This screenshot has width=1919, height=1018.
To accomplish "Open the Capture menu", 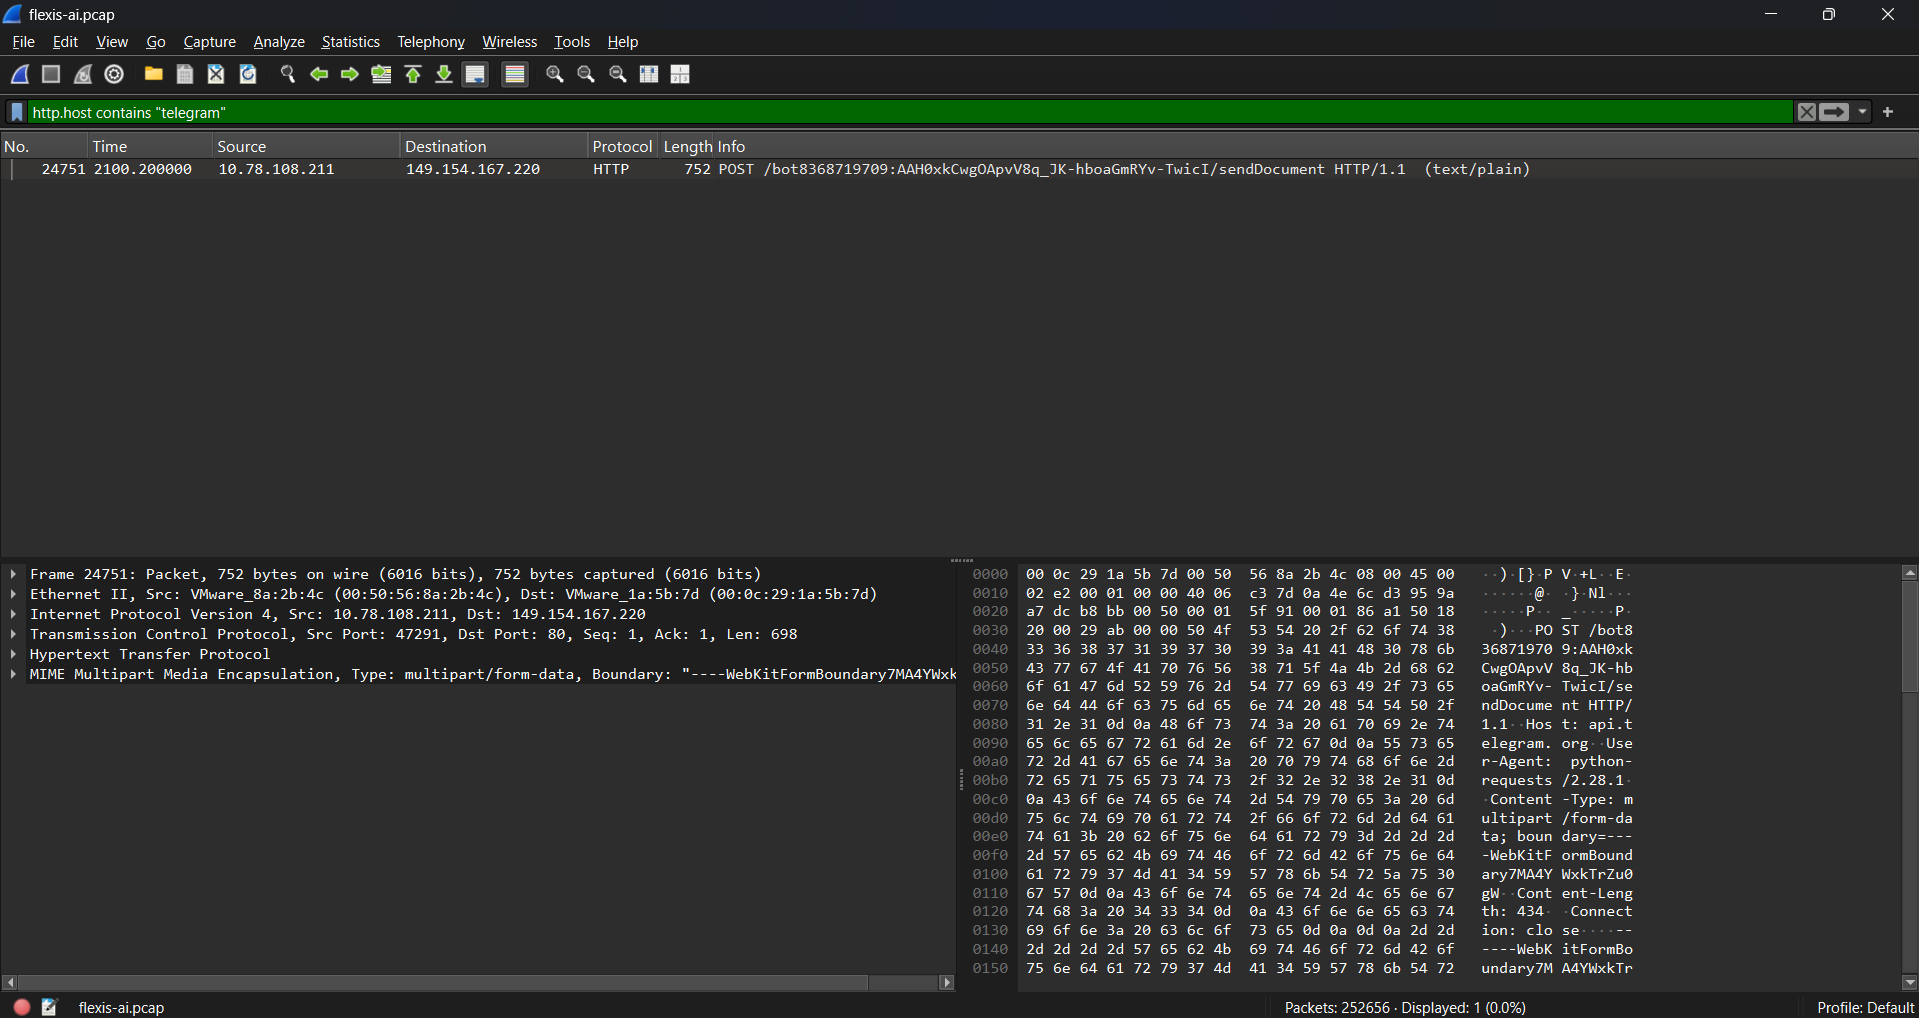I will pyautogui.click(x=210, y=42).
